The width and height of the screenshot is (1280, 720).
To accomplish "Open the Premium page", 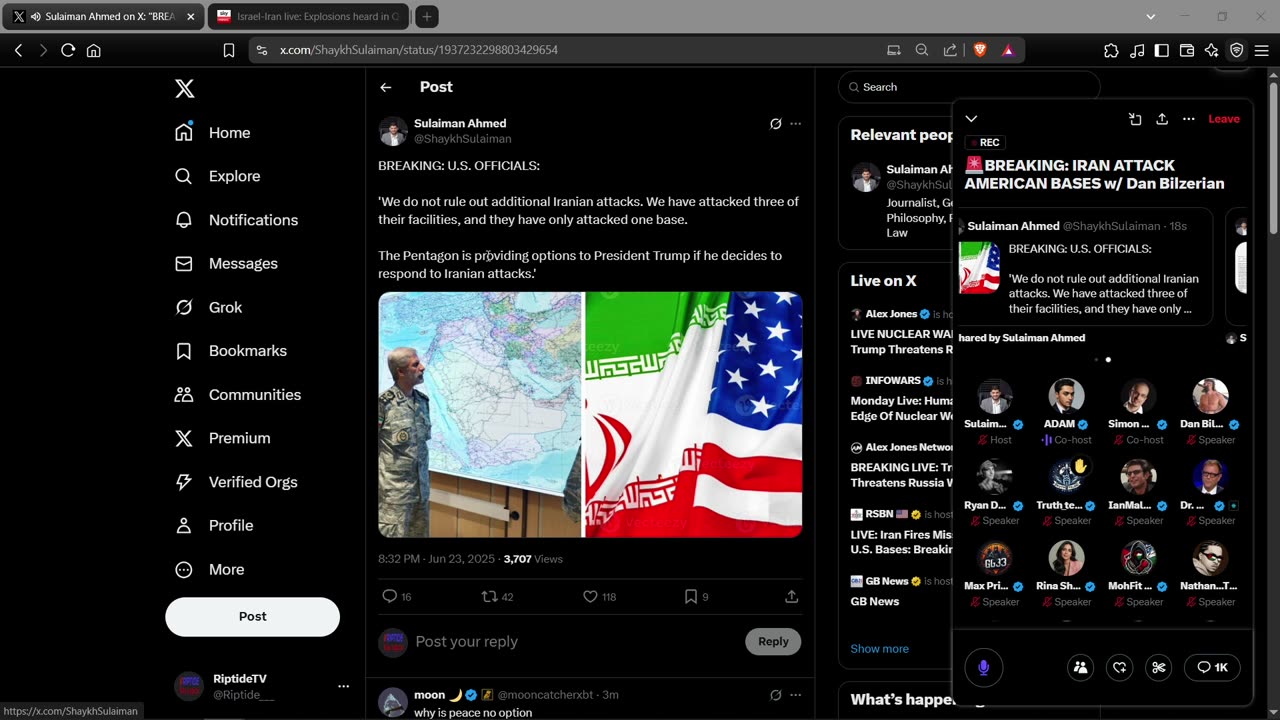I will pos(222,438).
